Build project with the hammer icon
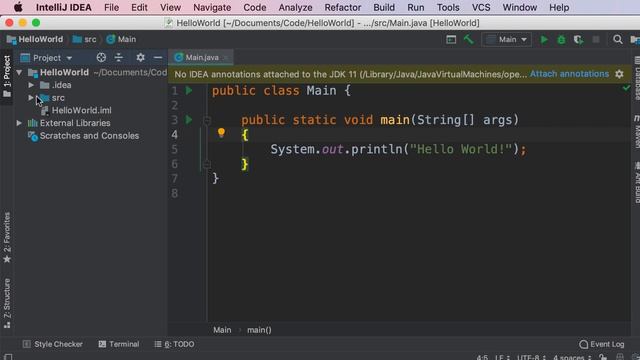 click(x=469, y=39)
